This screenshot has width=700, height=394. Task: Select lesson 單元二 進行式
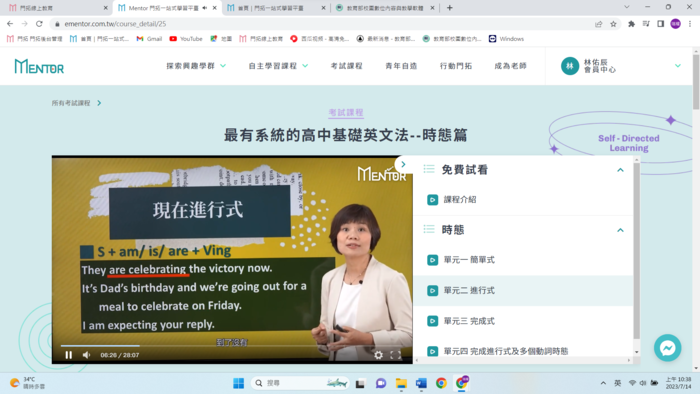(x=523, y=290)
